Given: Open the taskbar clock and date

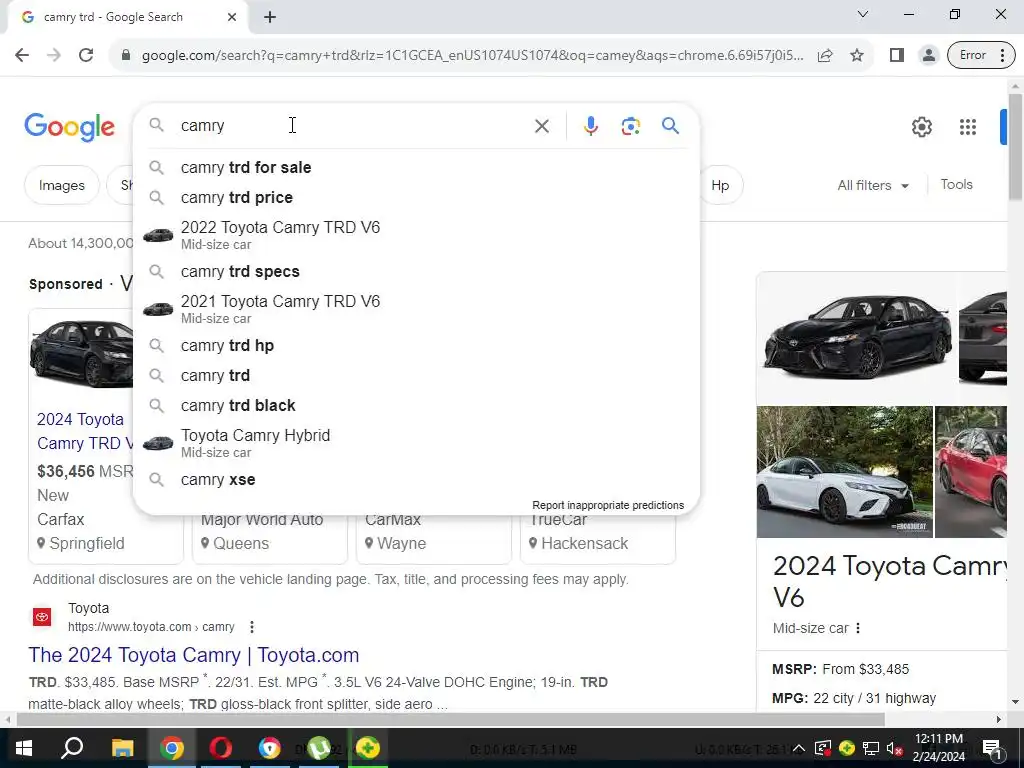Looking at the screenshot, I should [938, 748].
